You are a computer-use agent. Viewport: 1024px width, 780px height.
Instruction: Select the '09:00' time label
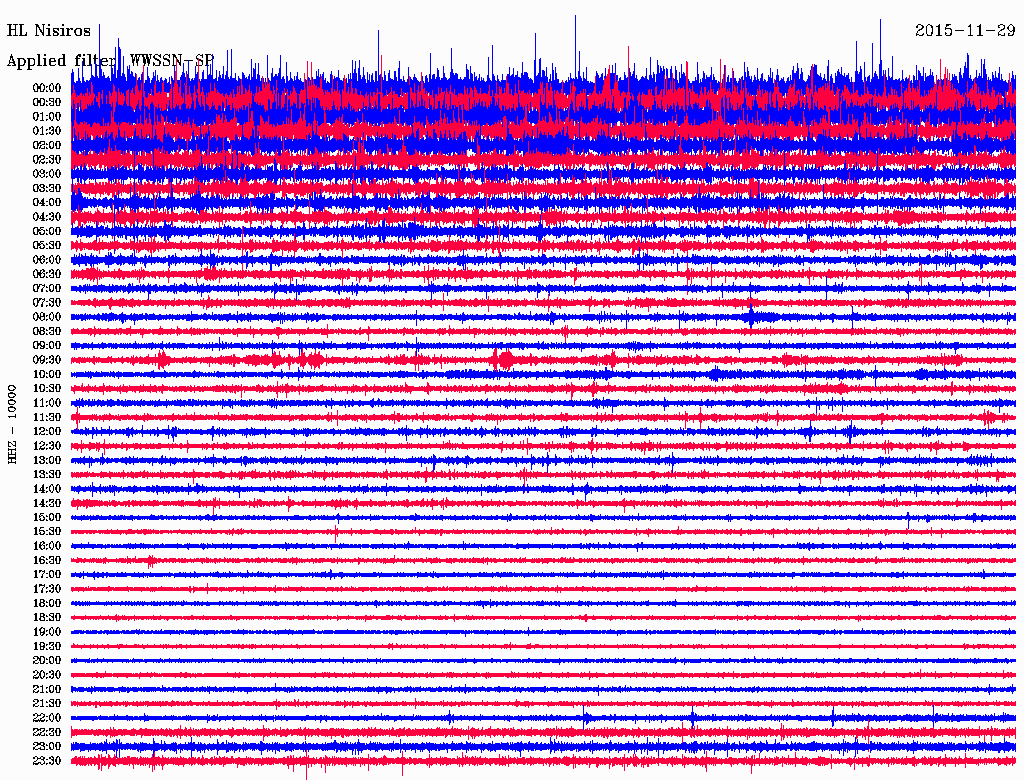(47, 346)
